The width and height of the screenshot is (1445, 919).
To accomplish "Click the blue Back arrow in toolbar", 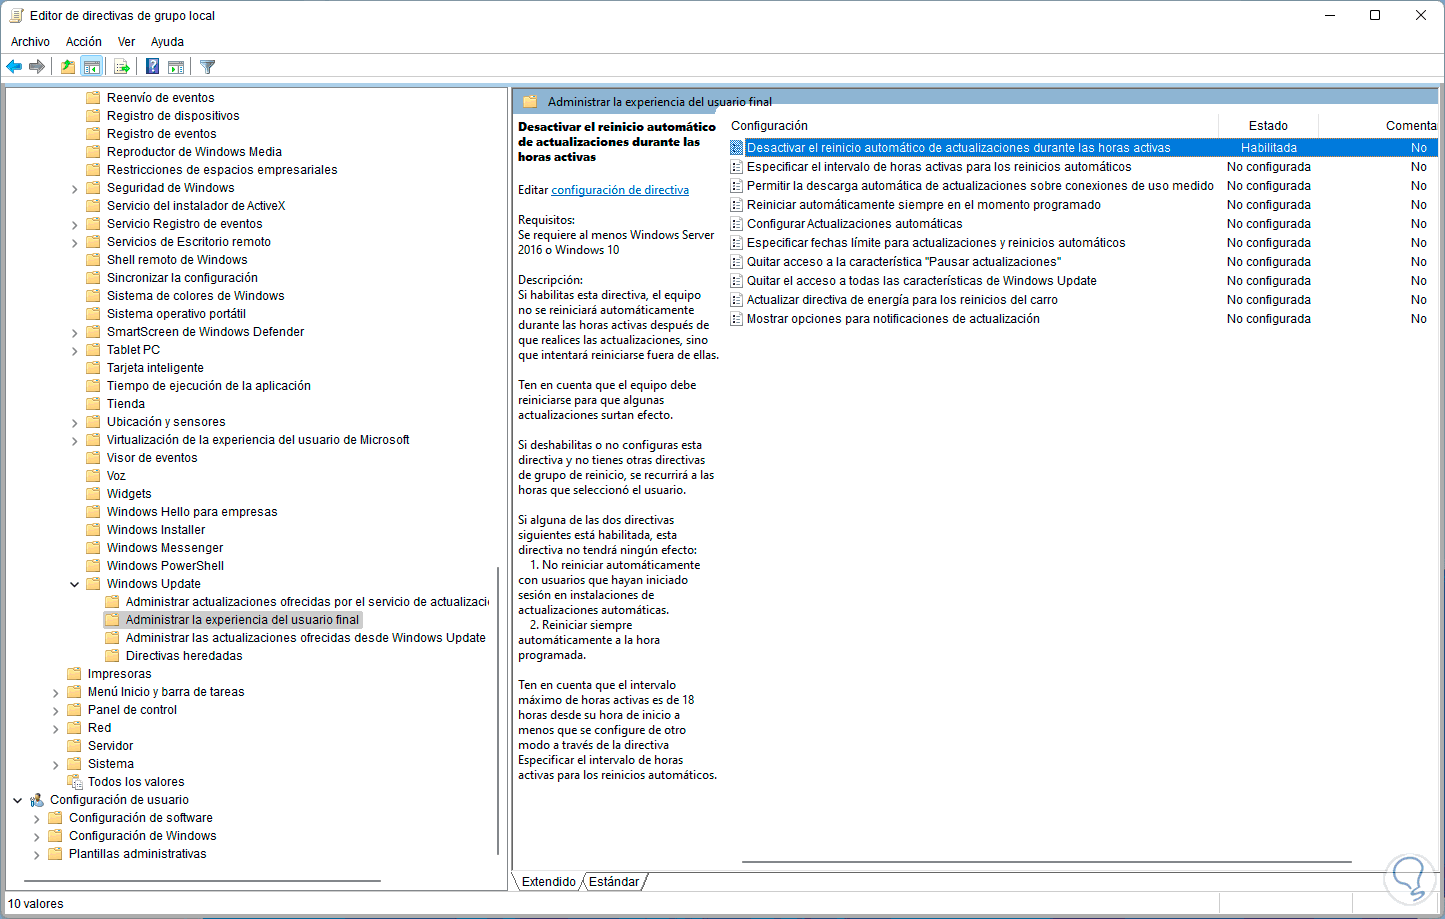I will point(14,67).
